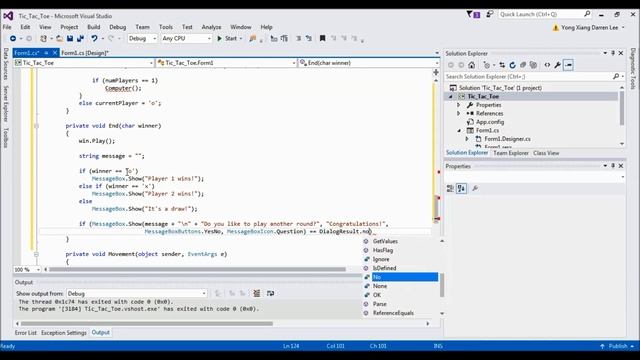Image resolution: width=640 pixels, height=360 pixels.
Task: Collapse the Form1.cs node in Solution Explorer
Action: [x=459, y=131]
